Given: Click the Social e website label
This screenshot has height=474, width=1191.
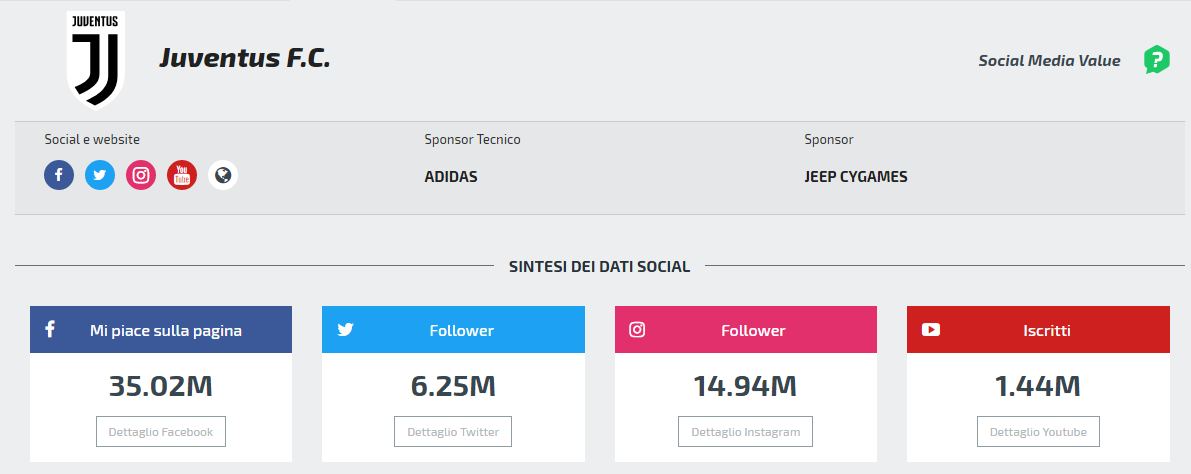Looking at the screenshot, I should pos(92,139).
